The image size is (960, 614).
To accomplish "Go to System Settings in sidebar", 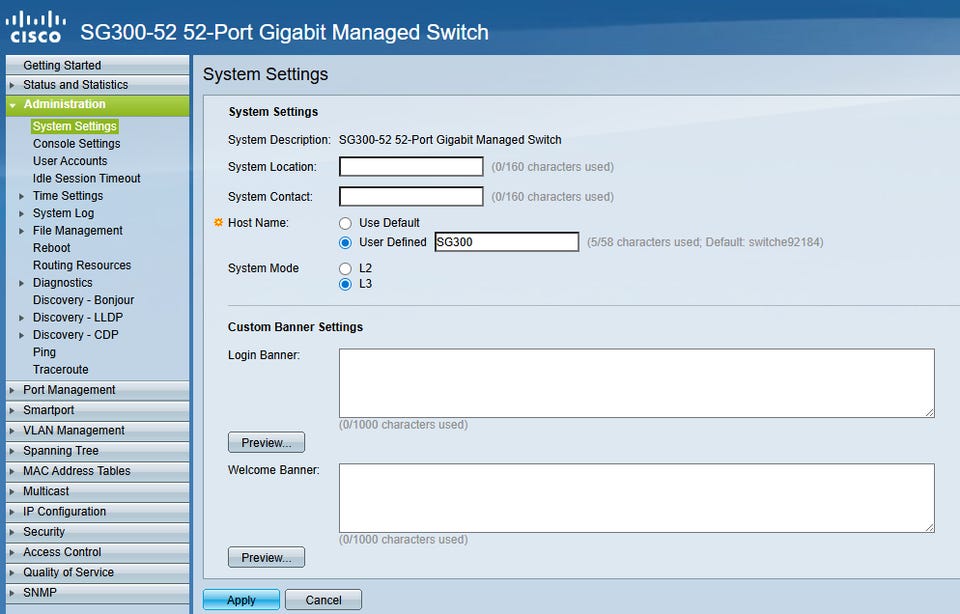I will pyautogui.click(x=75, y=126).
